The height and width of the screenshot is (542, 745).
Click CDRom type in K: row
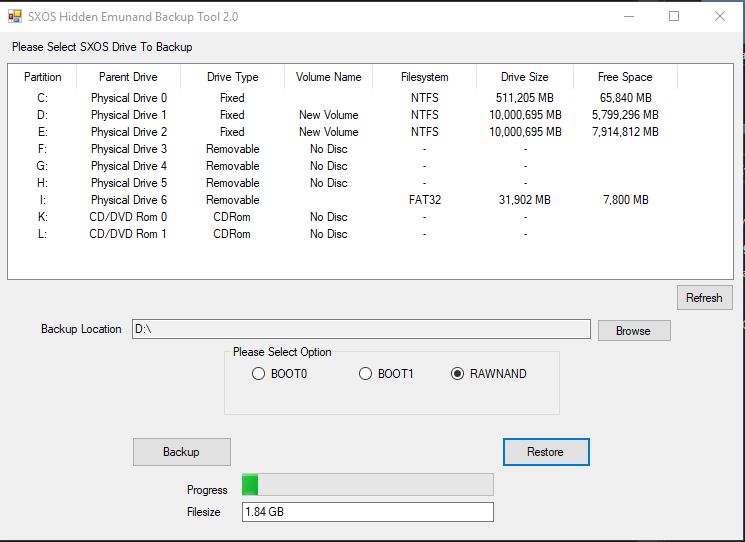(x=232, y=217)
